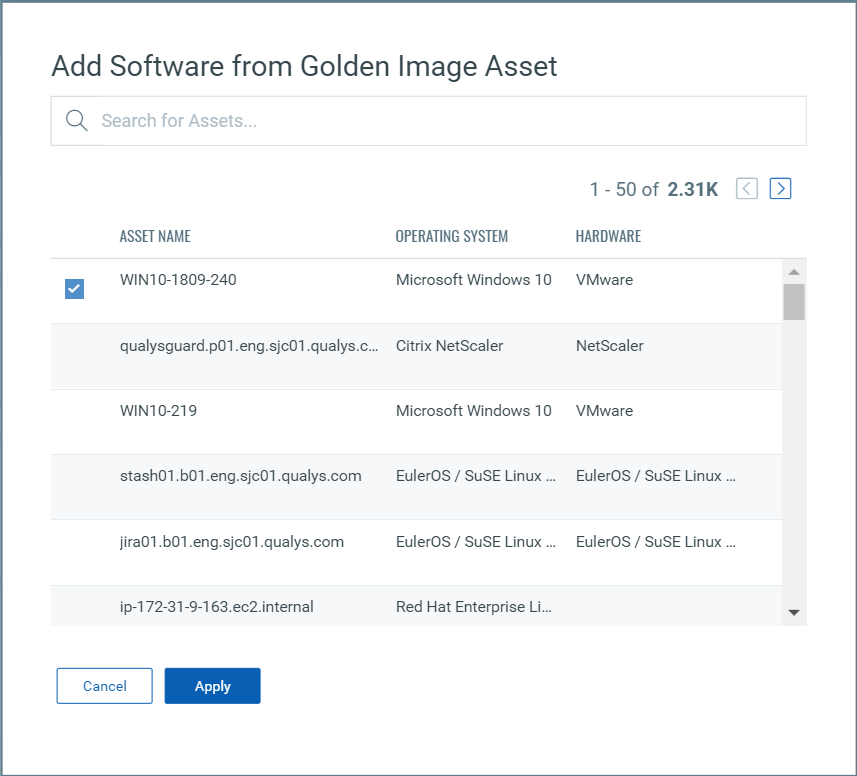The image size is (857, 776).
Task: Click scrollbar down arrow in asset list
Action: coord(794,613)
